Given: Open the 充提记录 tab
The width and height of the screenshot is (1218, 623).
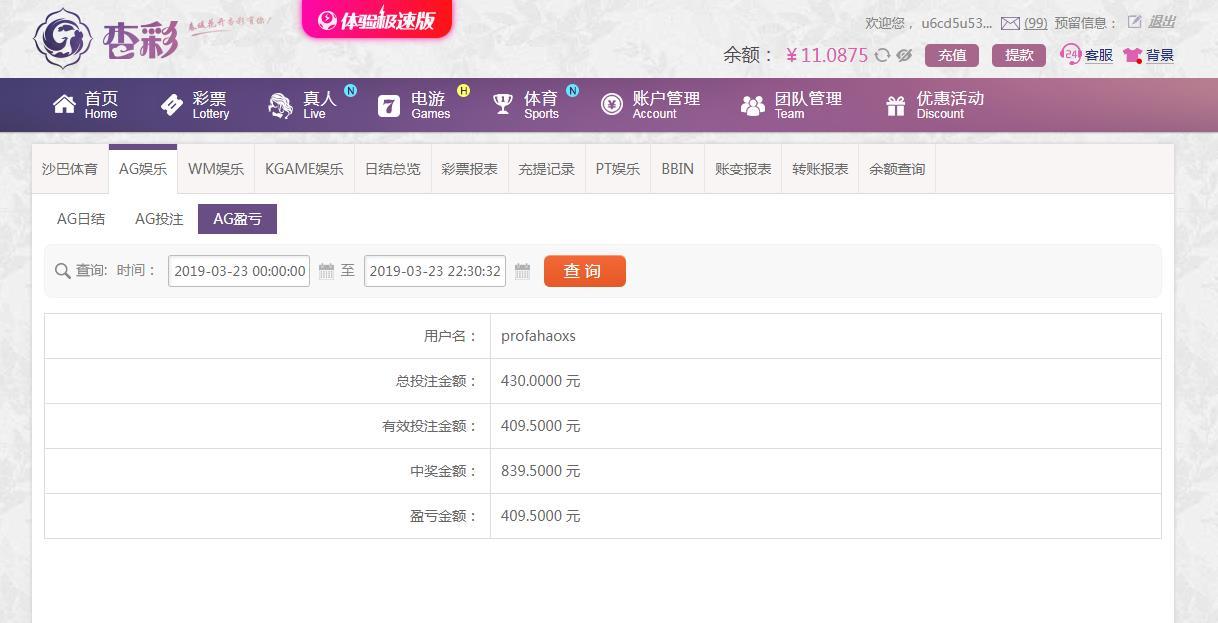Looking at the screenshot, I should point(547,169).
